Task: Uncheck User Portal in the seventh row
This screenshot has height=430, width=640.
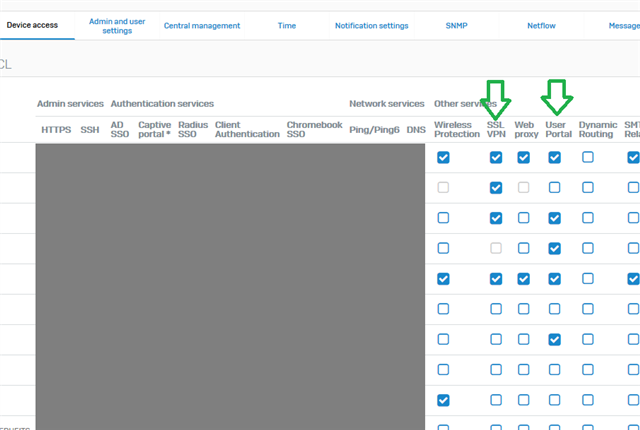Action: tap(554, 339)
